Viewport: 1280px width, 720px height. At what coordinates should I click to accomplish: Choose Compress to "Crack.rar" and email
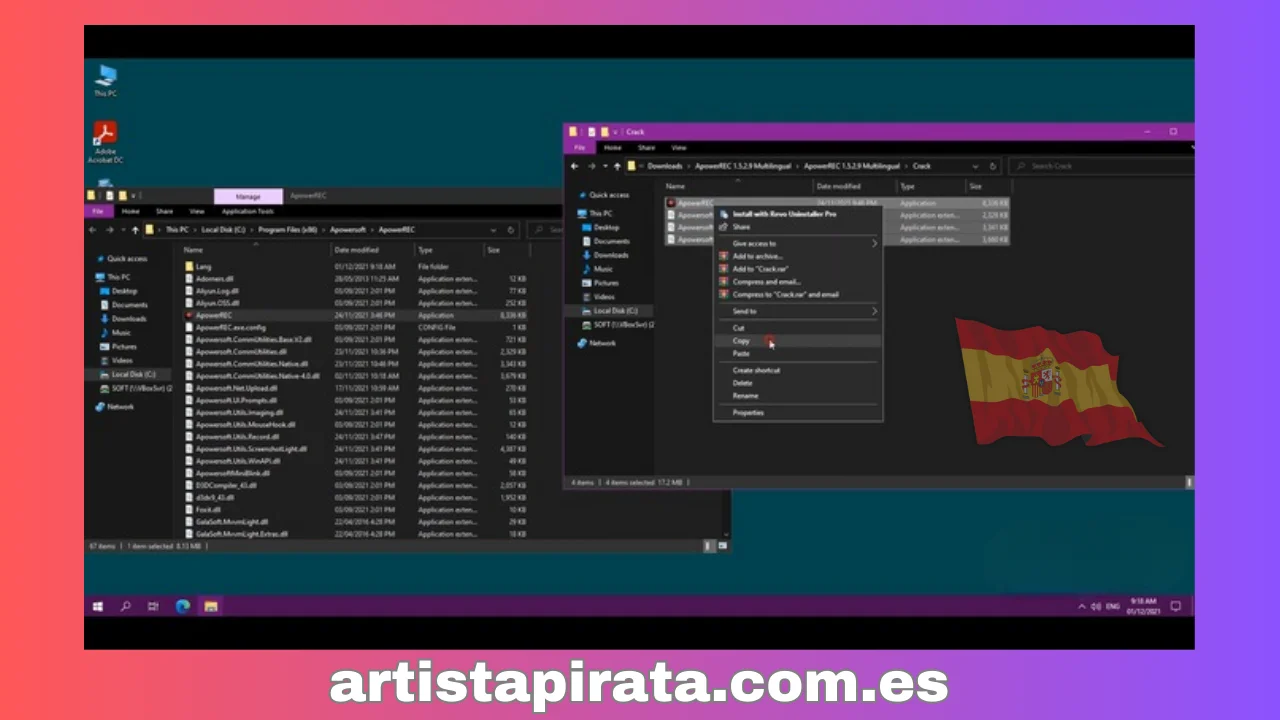[798, 295]
